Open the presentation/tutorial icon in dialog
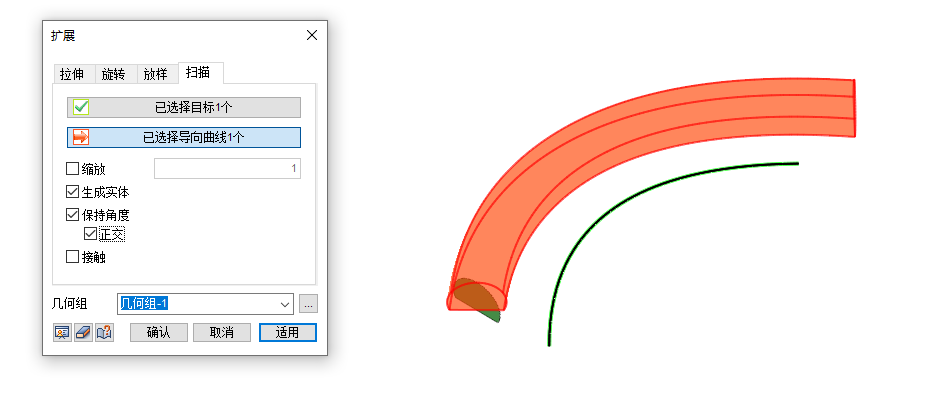The image size is (930, 411). [62, 333]
